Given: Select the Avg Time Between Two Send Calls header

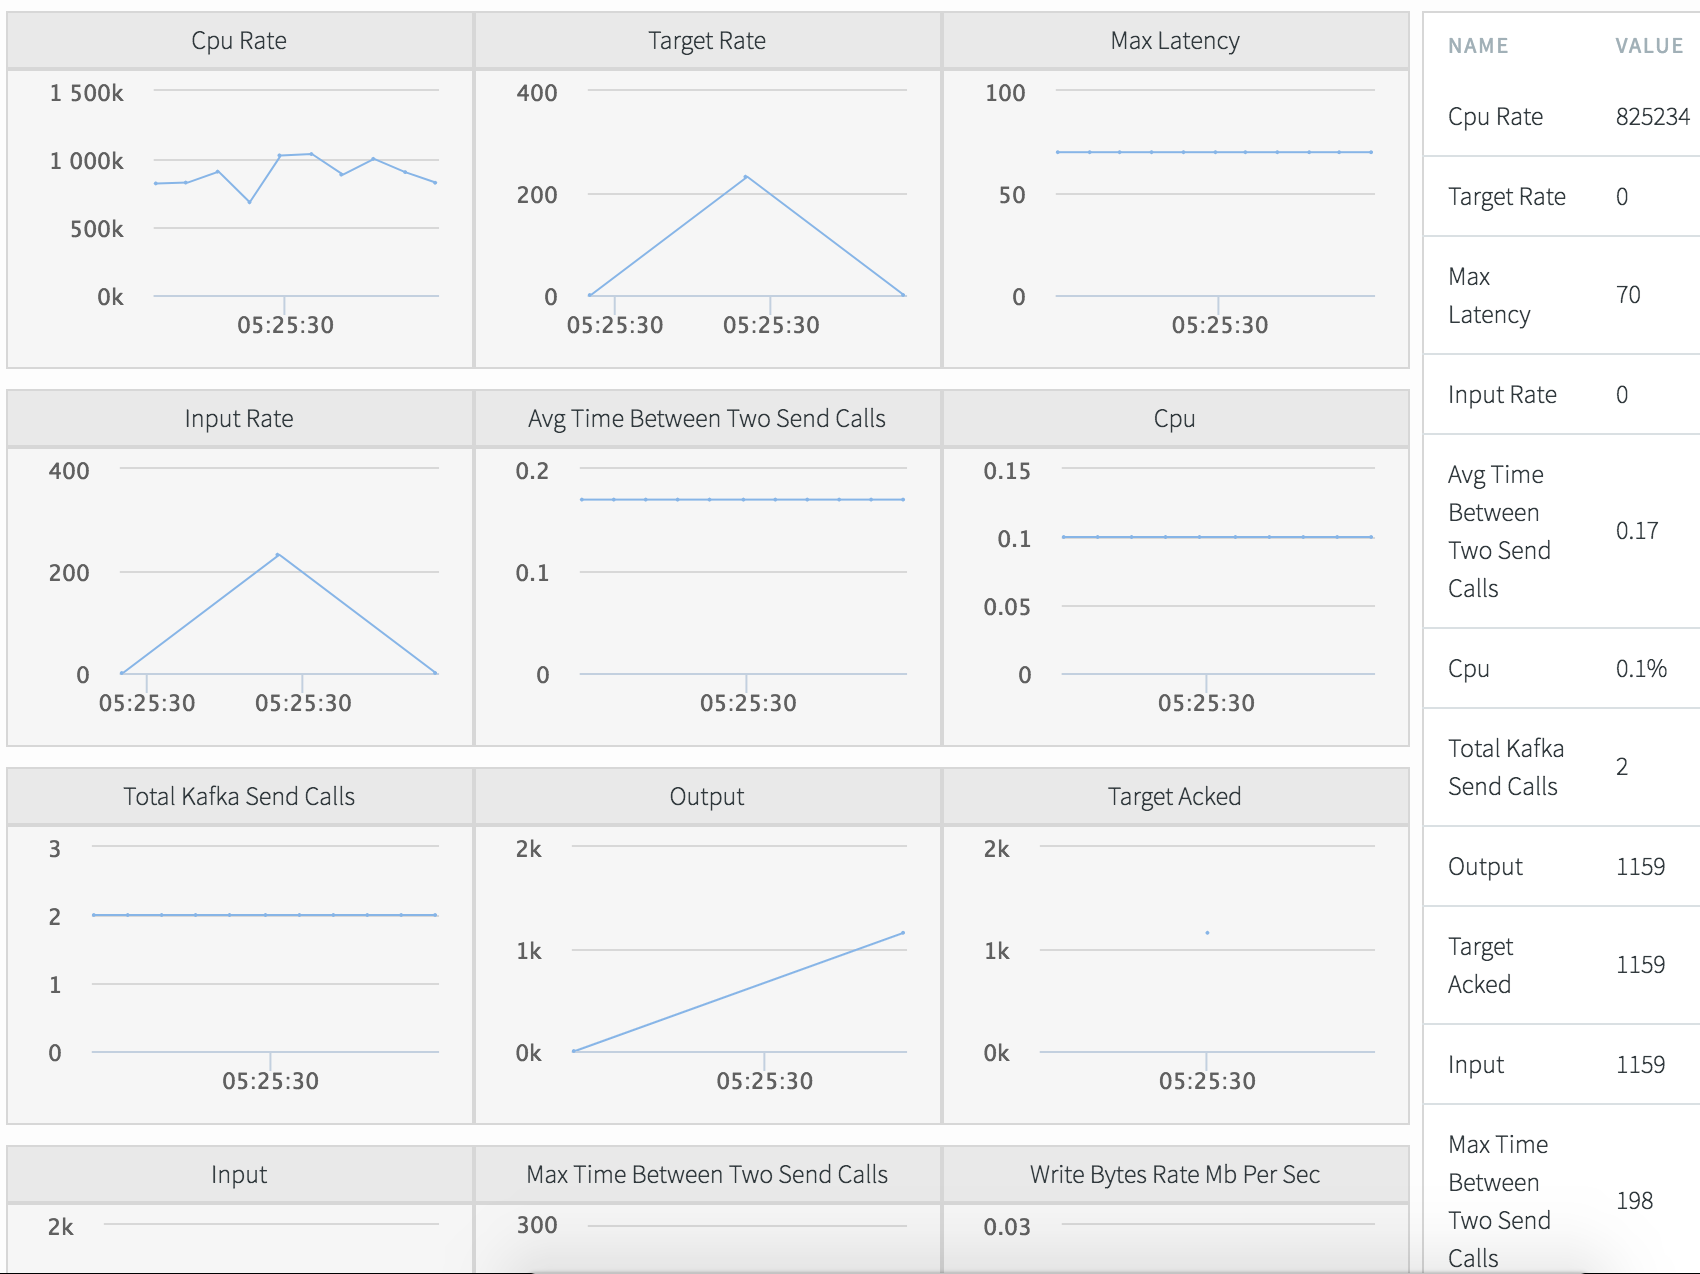Looking at the screenshot, I should (707, 419).
